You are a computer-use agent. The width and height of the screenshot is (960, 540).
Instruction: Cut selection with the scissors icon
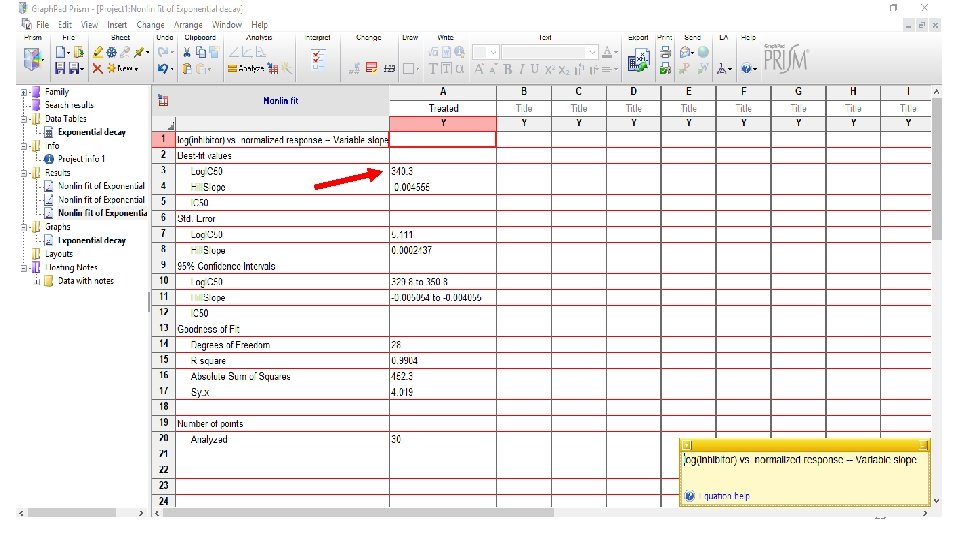pos(187,53)
